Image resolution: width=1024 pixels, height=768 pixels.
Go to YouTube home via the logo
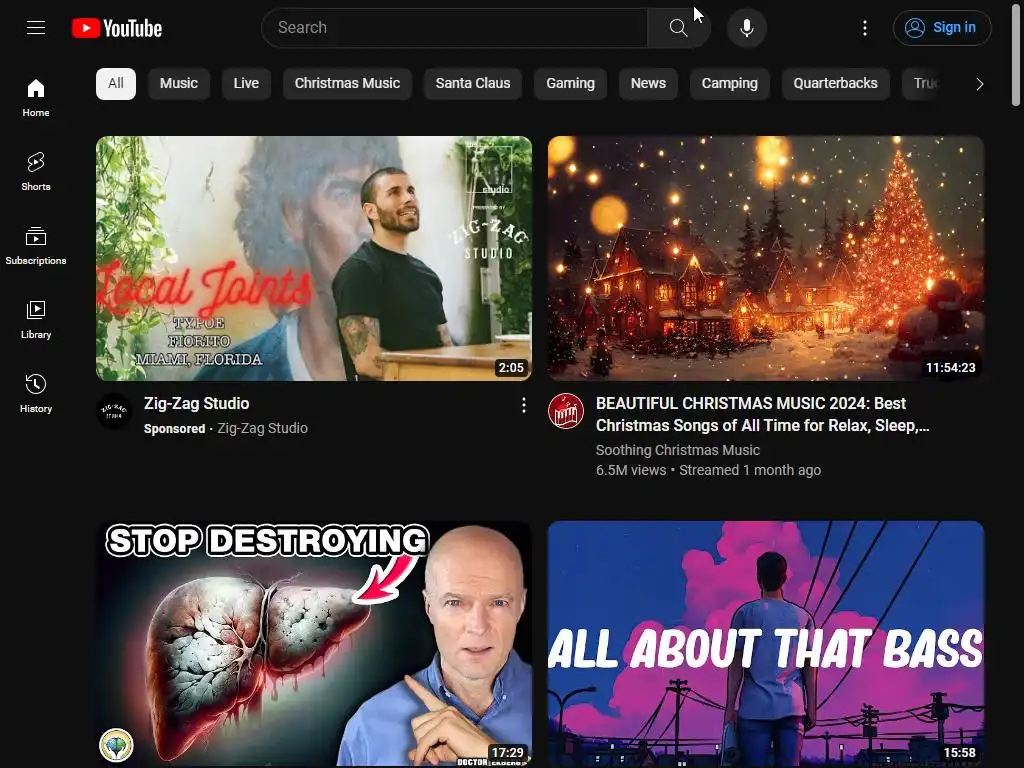click(117, 28)
